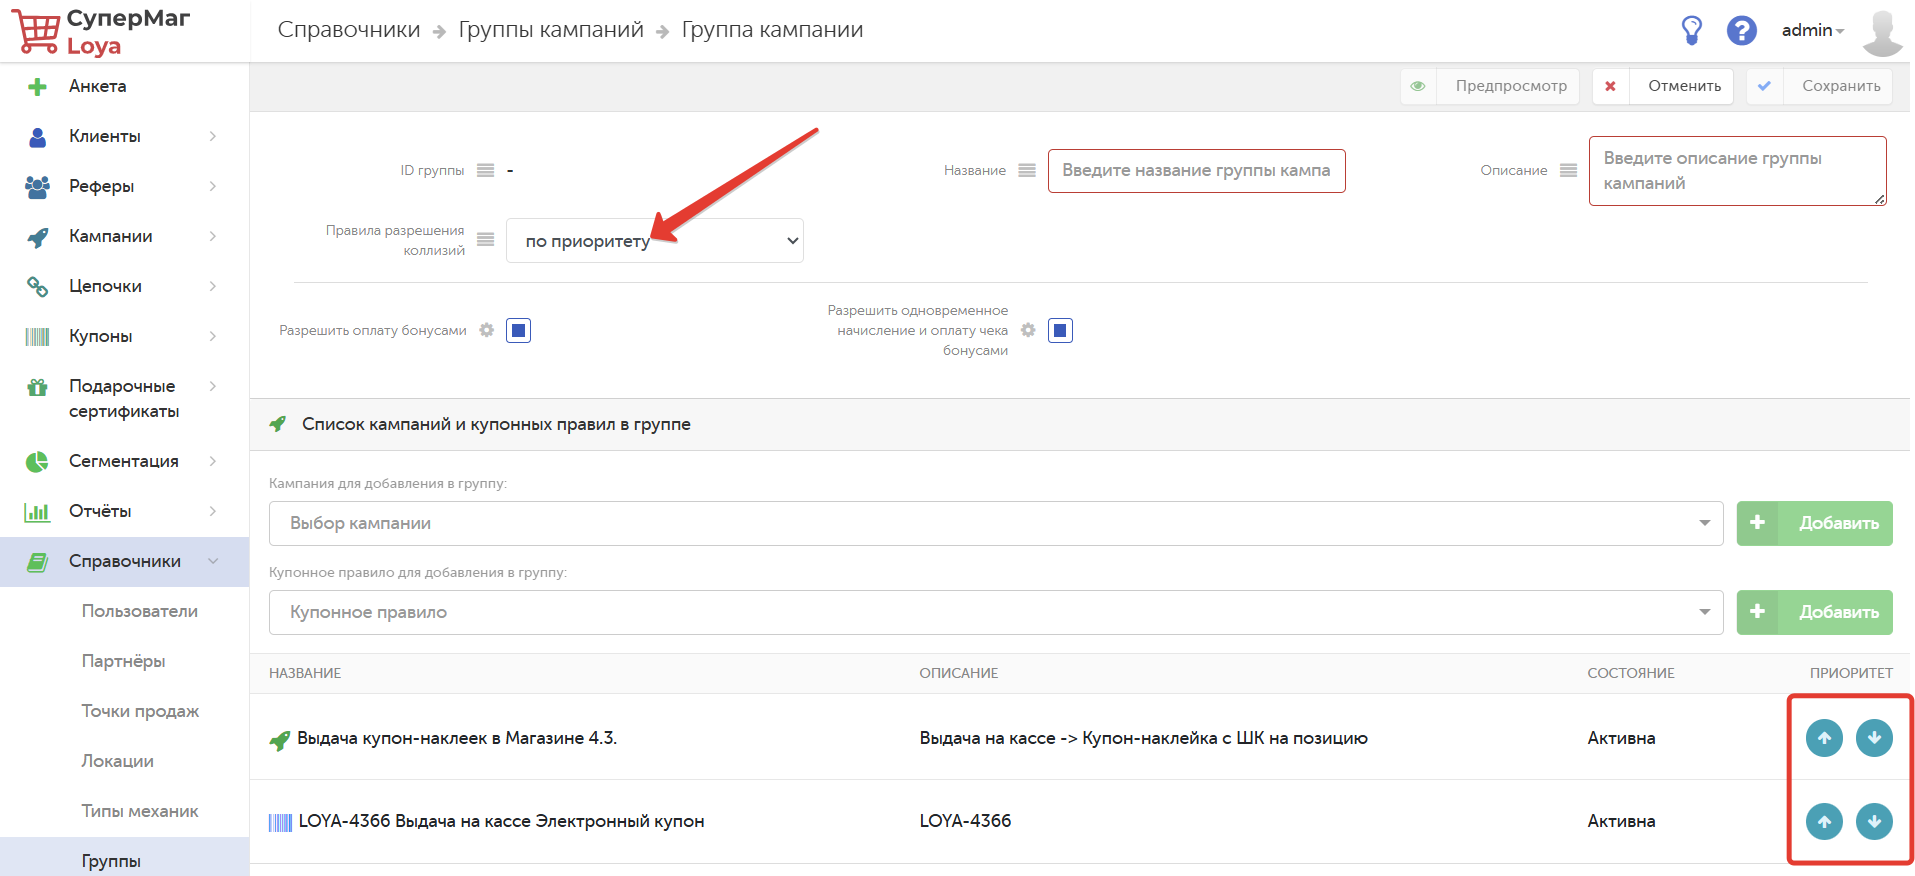The image size is (1915, 876).
Task: Open Локации under Справочники
Action: click(x=118, y=761)
